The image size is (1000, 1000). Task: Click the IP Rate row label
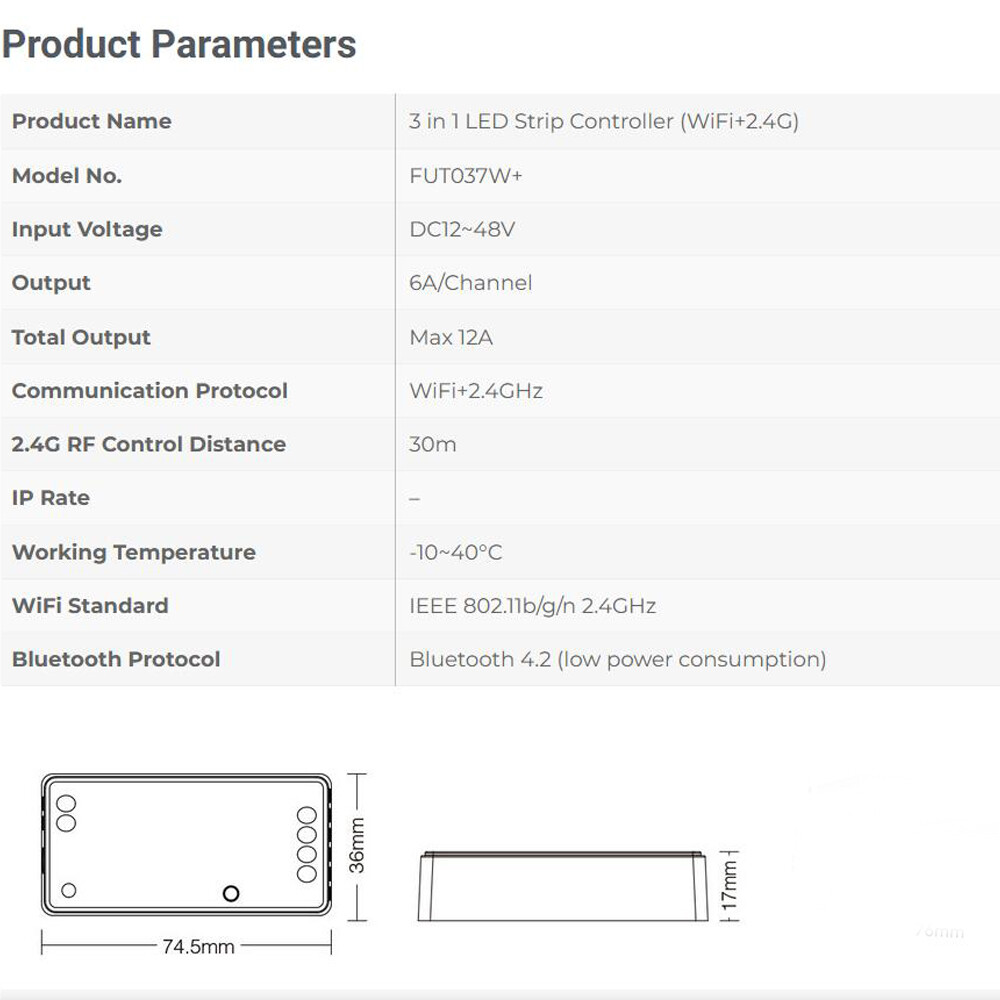click(51, 497)
